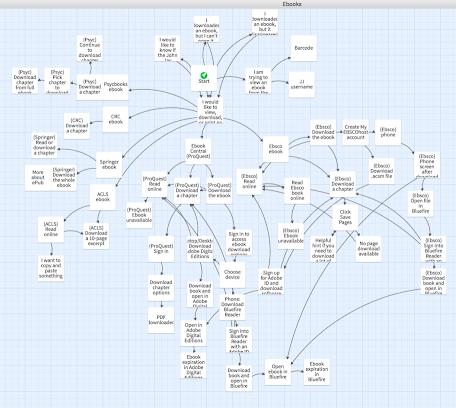
Task: Click the (ProQuest) Read online node
Action: 154,184
